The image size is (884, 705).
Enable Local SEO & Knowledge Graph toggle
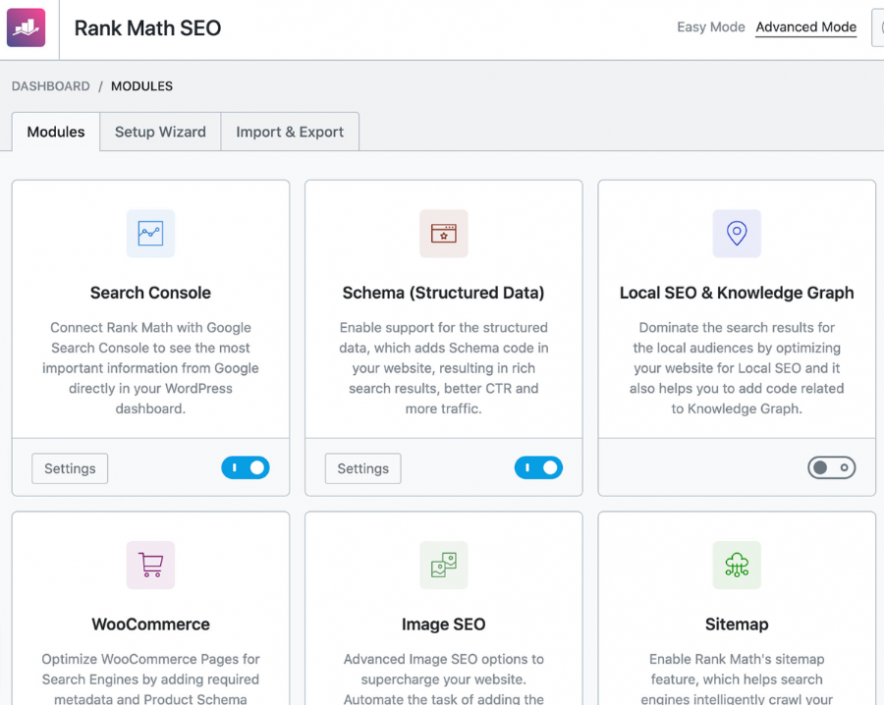pyautogui.click(x=831, y=468)
